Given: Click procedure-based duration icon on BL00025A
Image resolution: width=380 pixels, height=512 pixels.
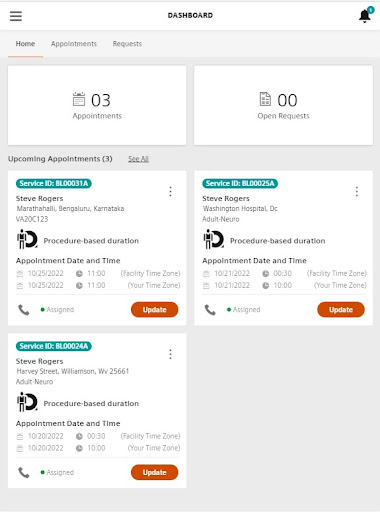Looking at the screenshot, I should (214, 239).
